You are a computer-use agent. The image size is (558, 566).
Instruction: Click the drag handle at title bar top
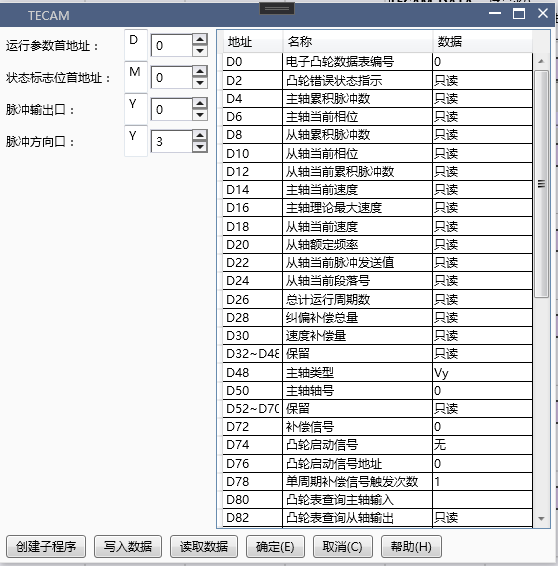[x=277, y=9]
